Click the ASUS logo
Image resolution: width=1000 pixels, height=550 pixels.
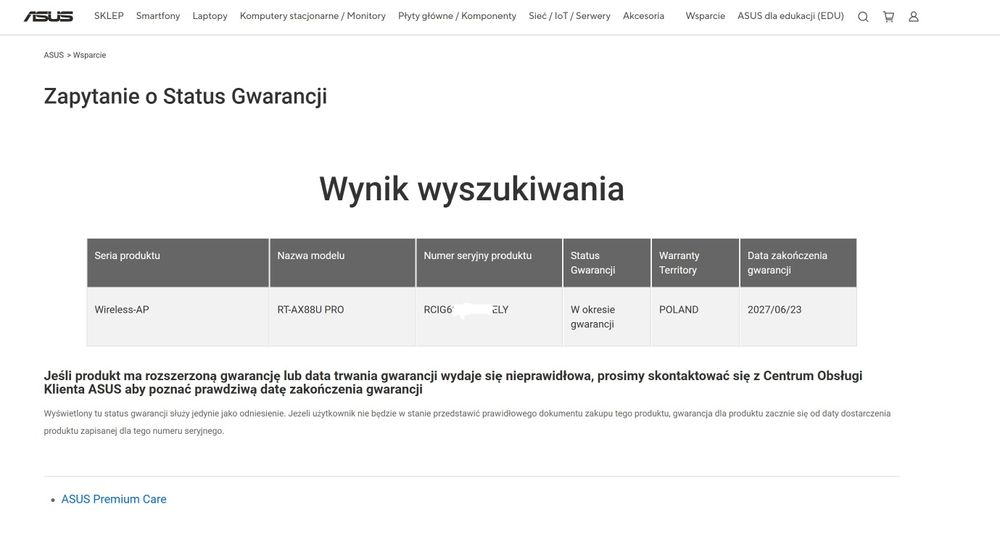(x=48, y=16)
